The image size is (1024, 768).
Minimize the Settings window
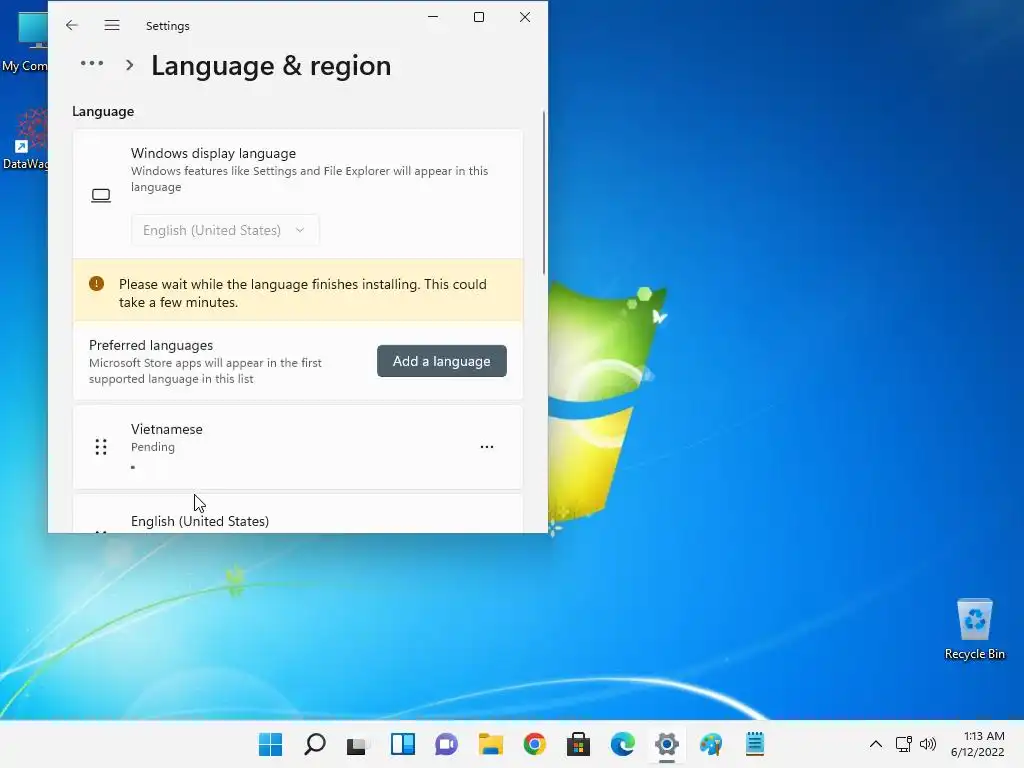coord(433,17)
